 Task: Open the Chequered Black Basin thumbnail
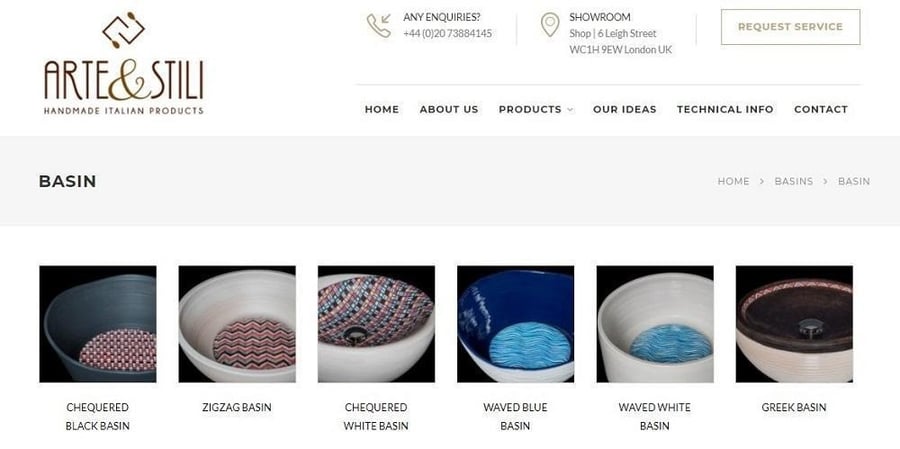coord(98,324)
